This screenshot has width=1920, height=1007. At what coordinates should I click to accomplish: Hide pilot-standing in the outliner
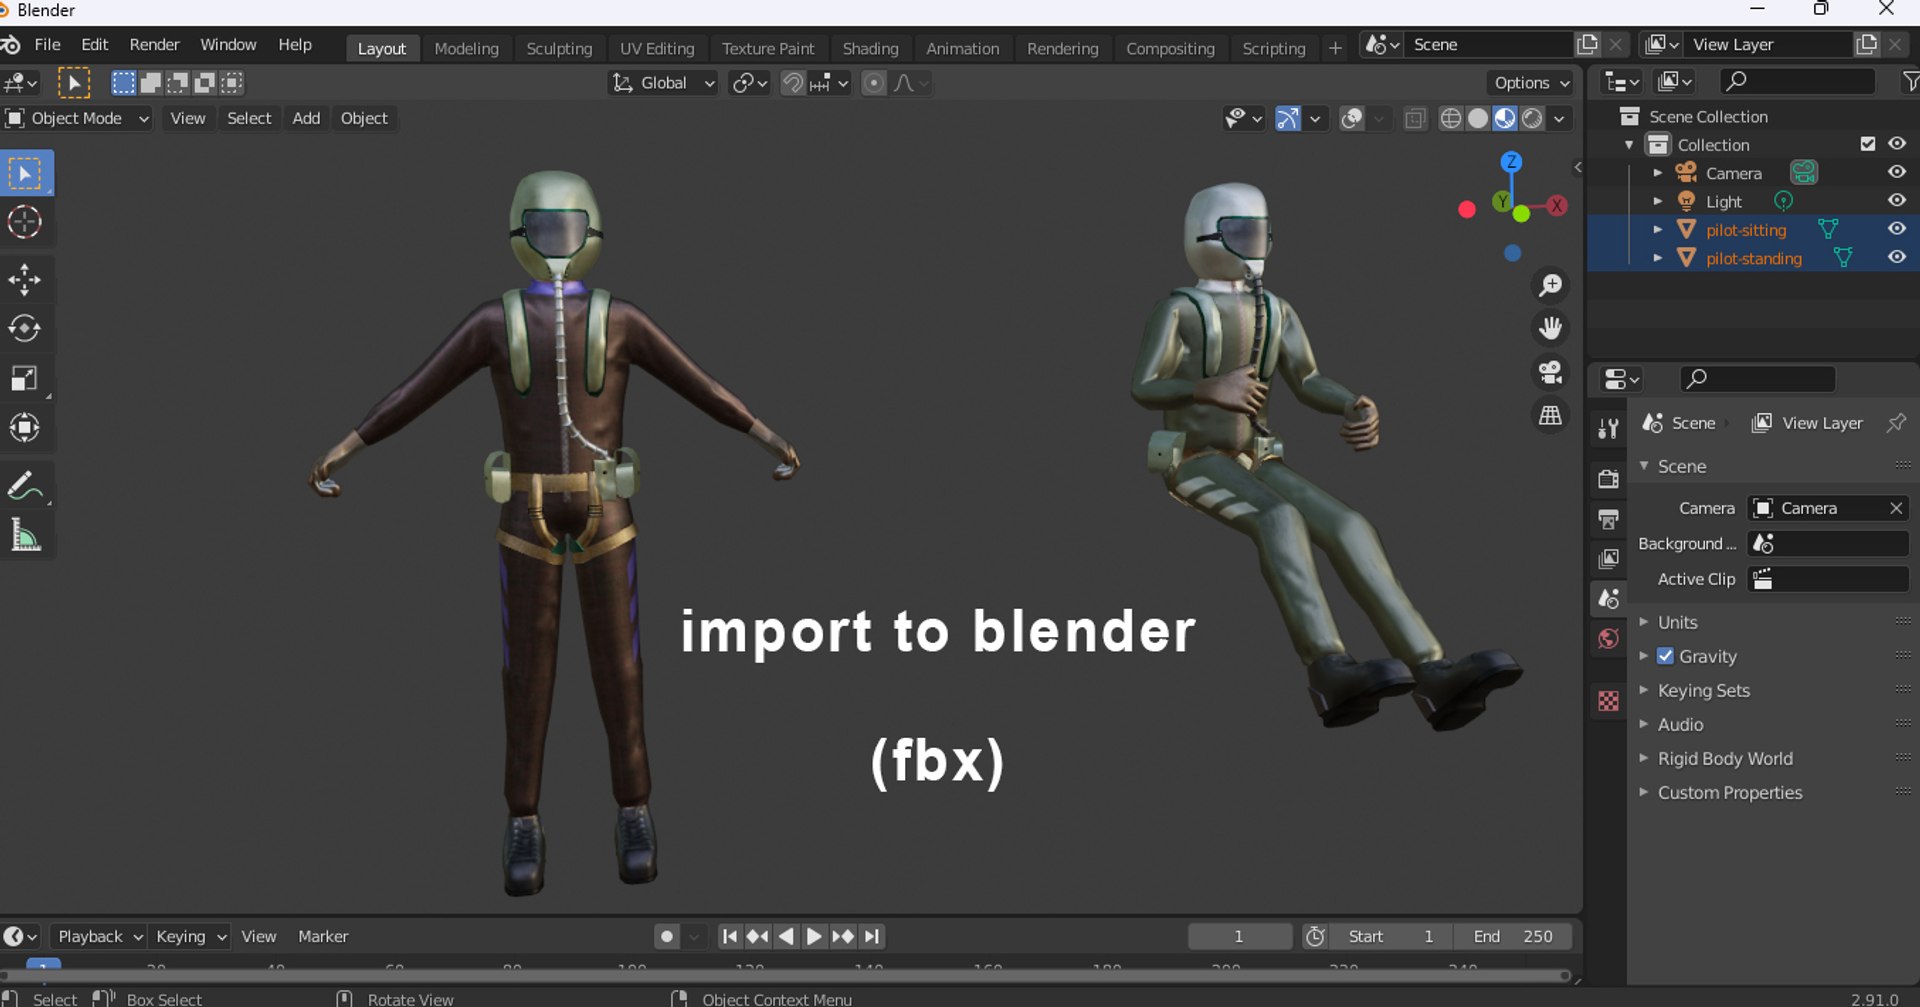pos(1896,257)
